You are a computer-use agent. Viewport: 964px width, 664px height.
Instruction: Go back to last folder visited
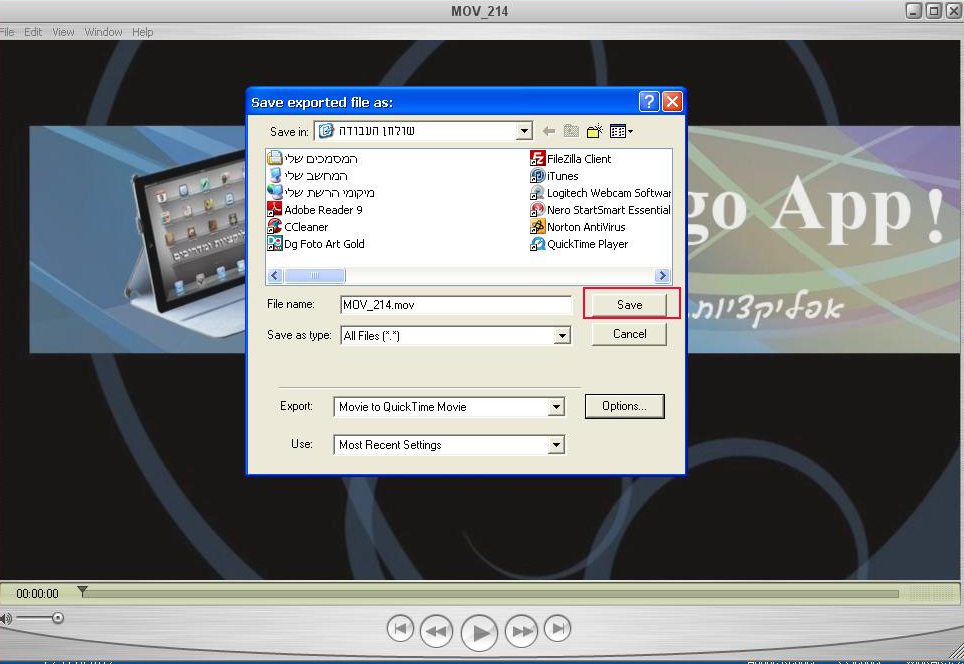pyautogui.click(x=549, y=131)
